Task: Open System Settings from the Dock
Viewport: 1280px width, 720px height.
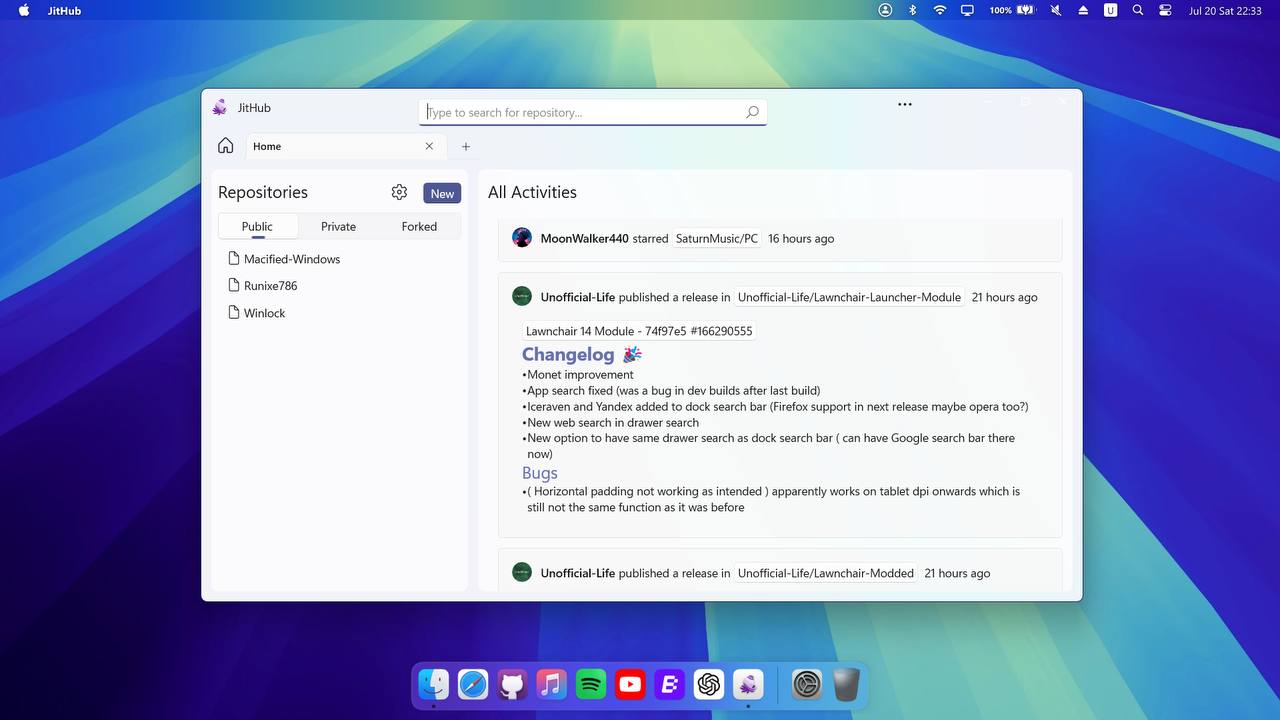Action: point(807,684)
